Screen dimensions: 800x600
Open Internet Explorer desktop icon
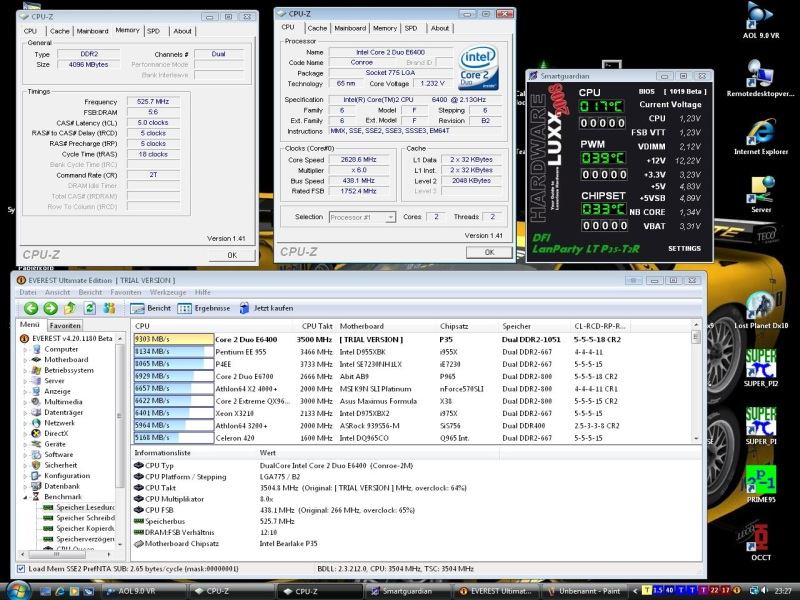click(x=761, y=136)
